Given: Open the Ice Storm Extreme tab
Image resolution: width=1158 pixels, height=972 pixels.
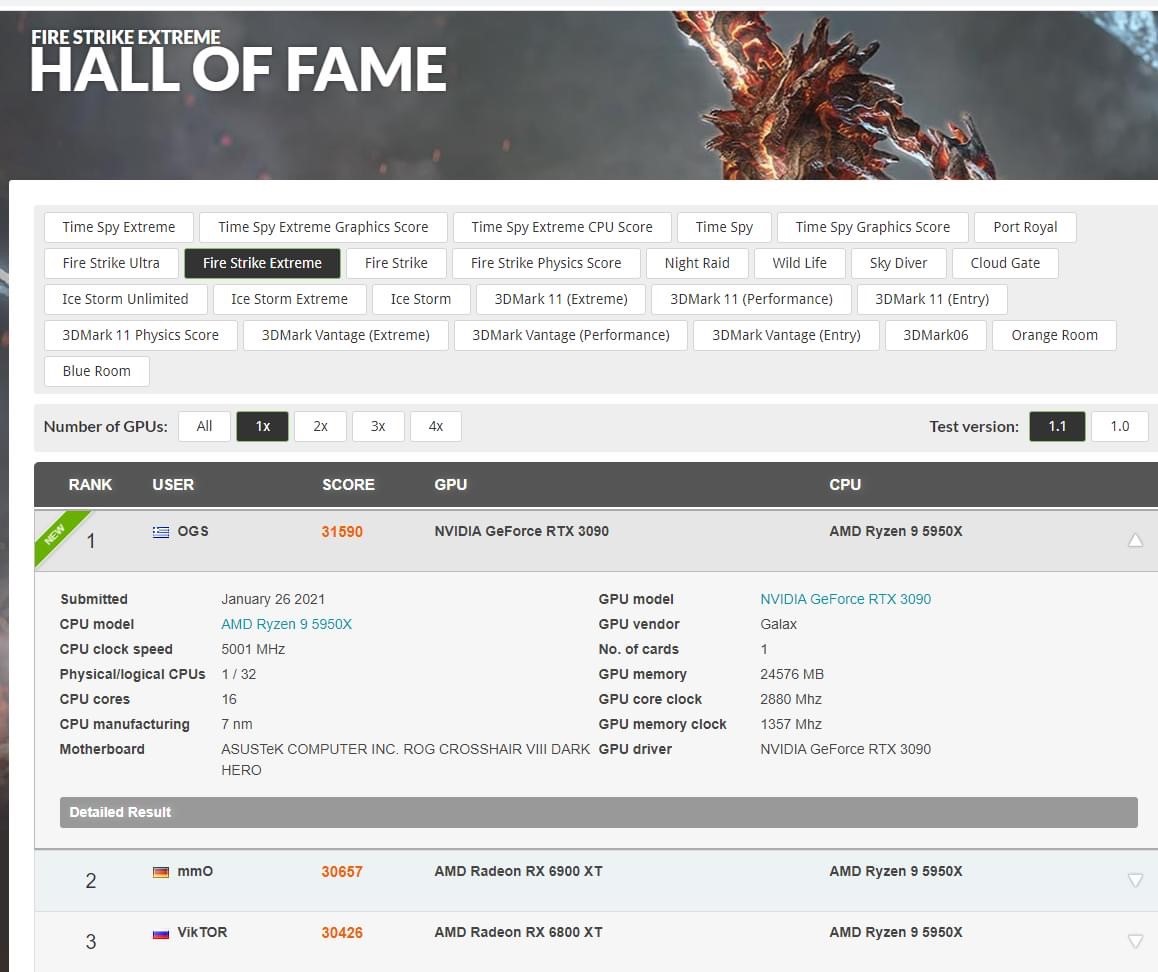Looking at the screenshot, I should (290, 299).
